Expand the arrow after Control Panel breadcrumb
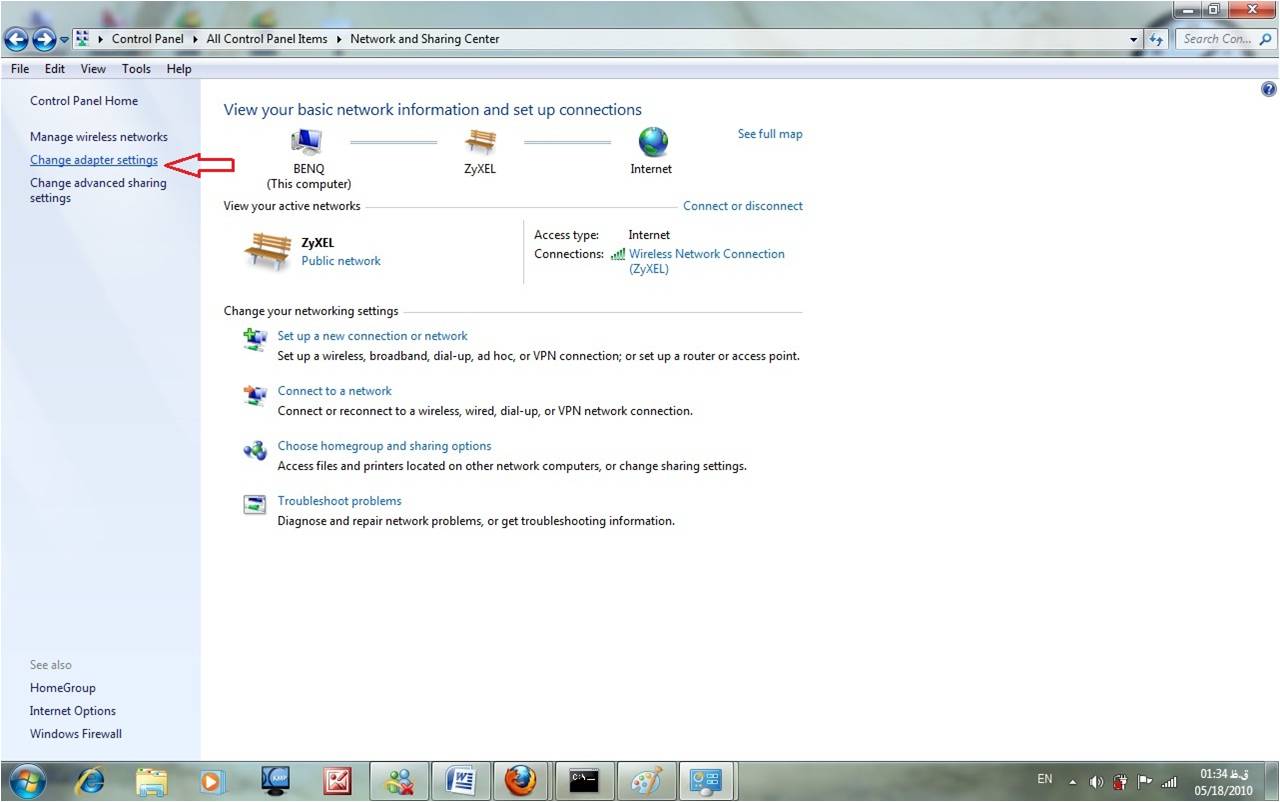 (x=194, y=39)
